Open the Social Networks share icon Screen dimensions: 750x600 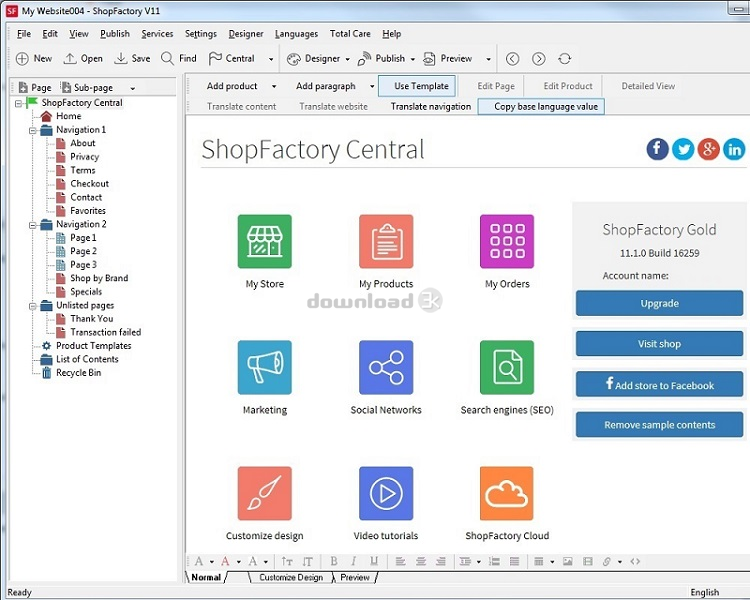click(386, 367)
